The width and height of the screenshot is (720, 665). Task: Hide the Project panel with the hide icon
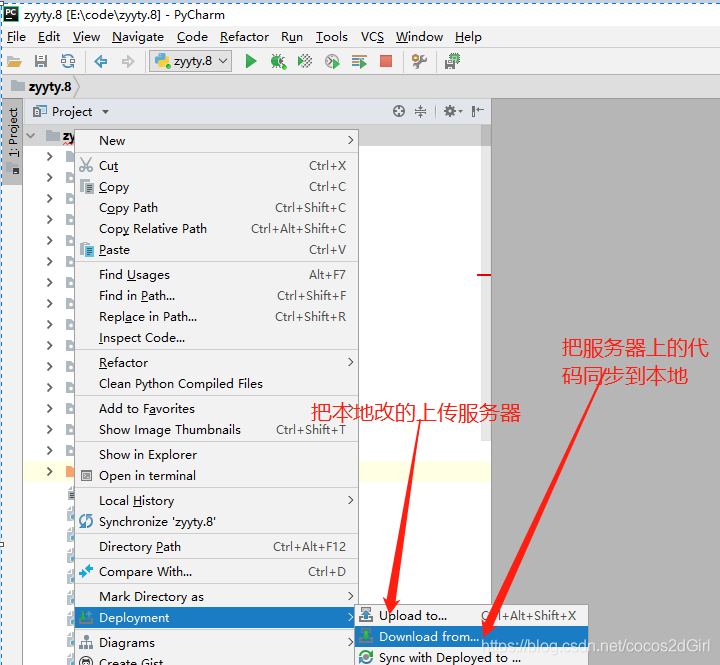[x=478, y=111]
